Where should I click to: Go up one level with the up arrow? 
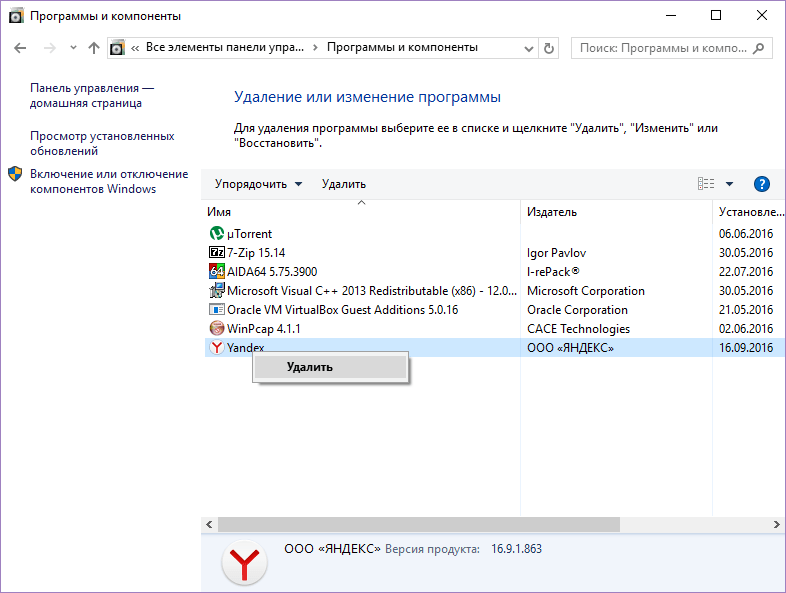click(94, 48)
